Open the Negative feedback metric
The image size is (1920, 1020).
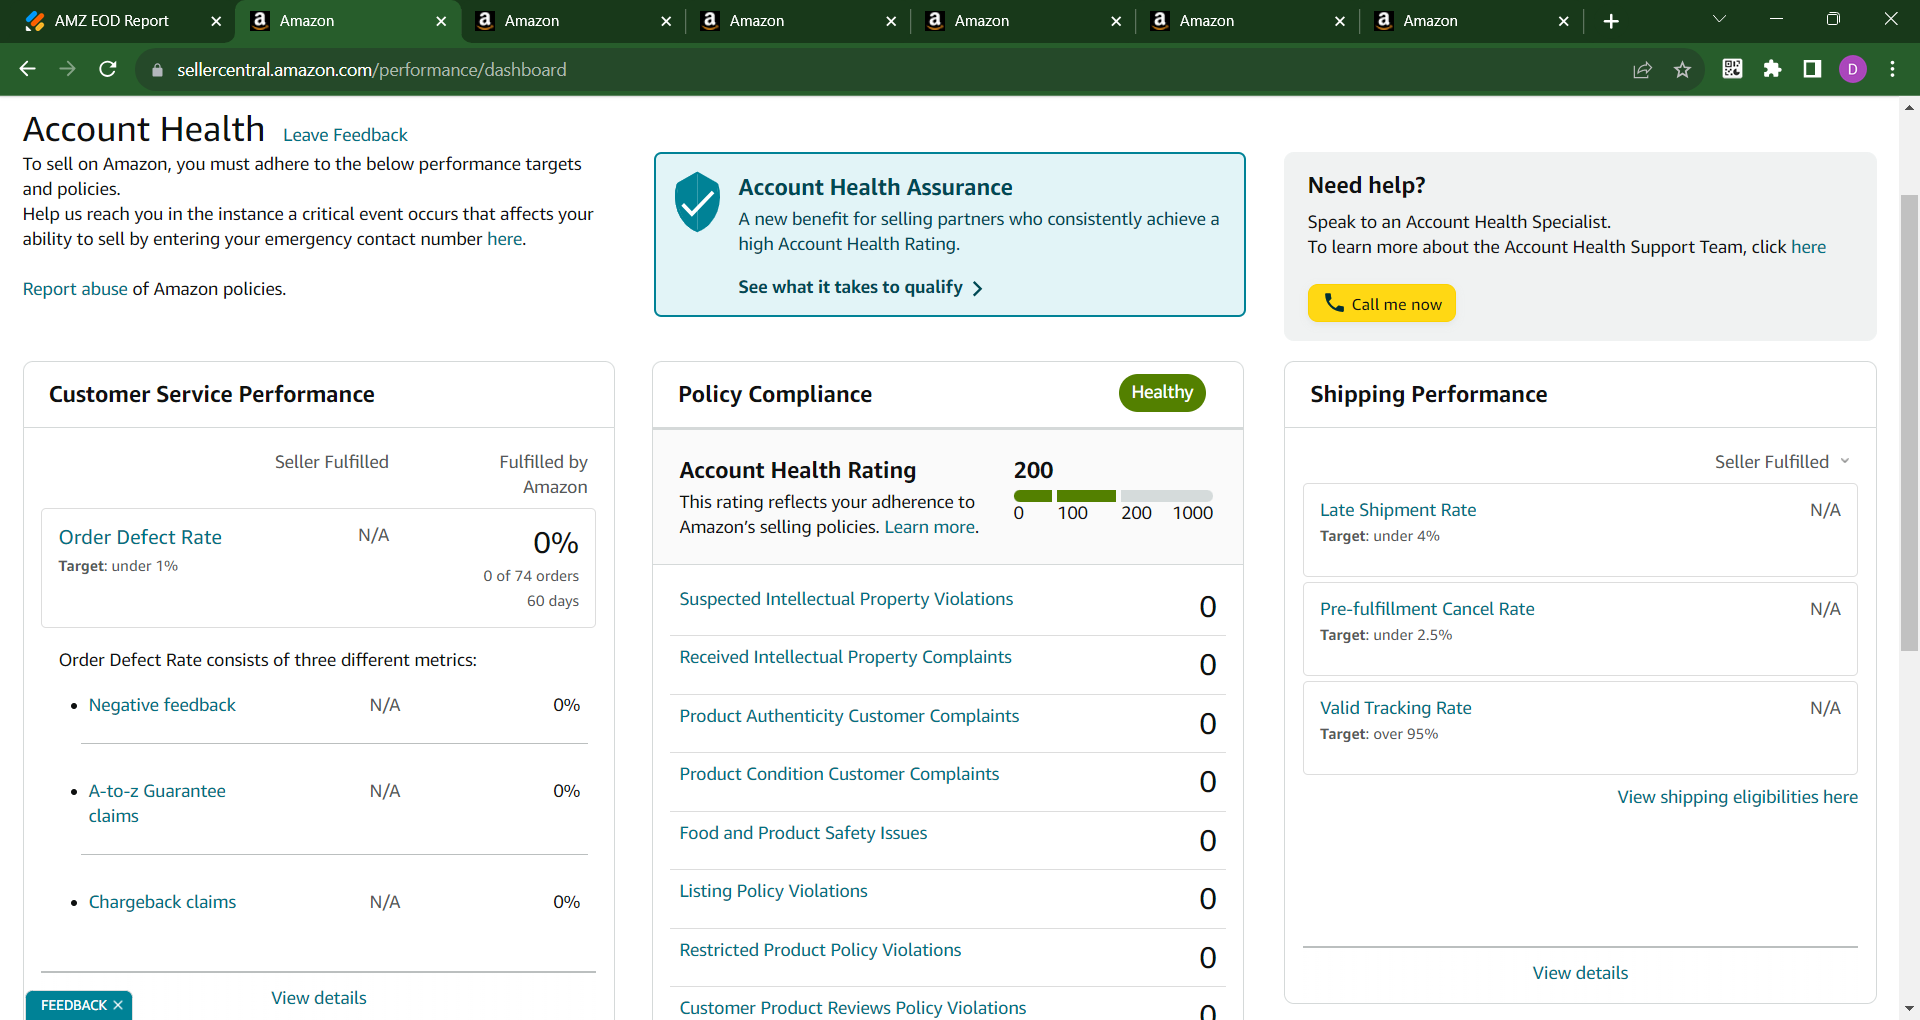(162, 705)
